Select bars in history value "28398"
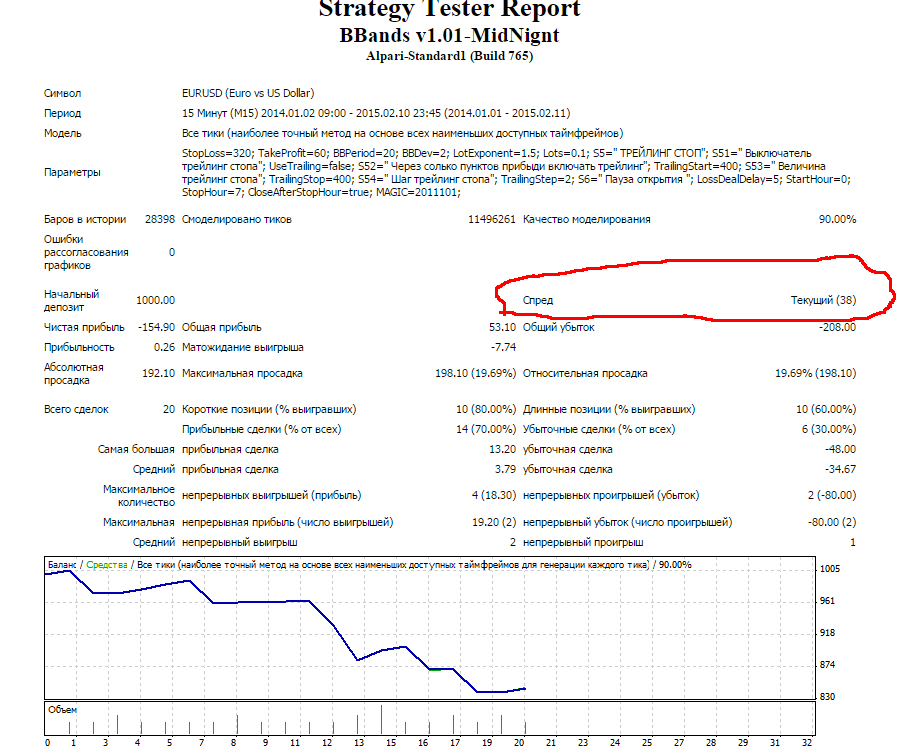The height and width of the screenshot is (754, 898). click(160, 219)
